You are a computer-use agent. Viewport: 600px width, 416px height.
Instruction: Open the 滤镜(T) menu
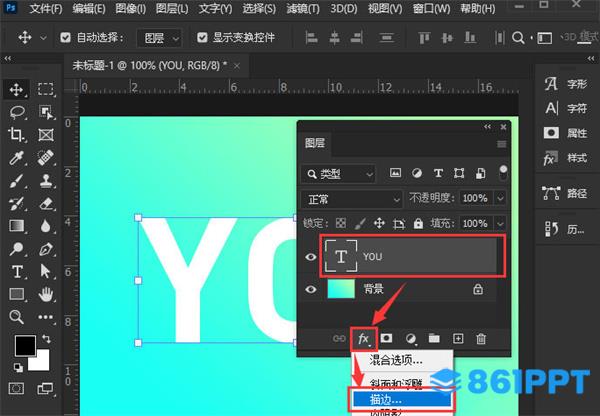pos(303,8)
